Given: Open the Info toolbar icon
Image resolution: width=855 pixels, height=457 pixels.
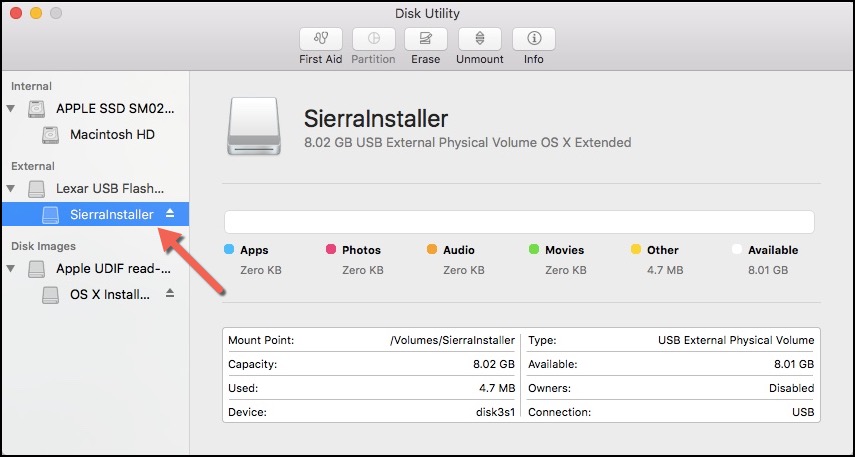Looking at the screenshot, I should [x=533, y=39].
